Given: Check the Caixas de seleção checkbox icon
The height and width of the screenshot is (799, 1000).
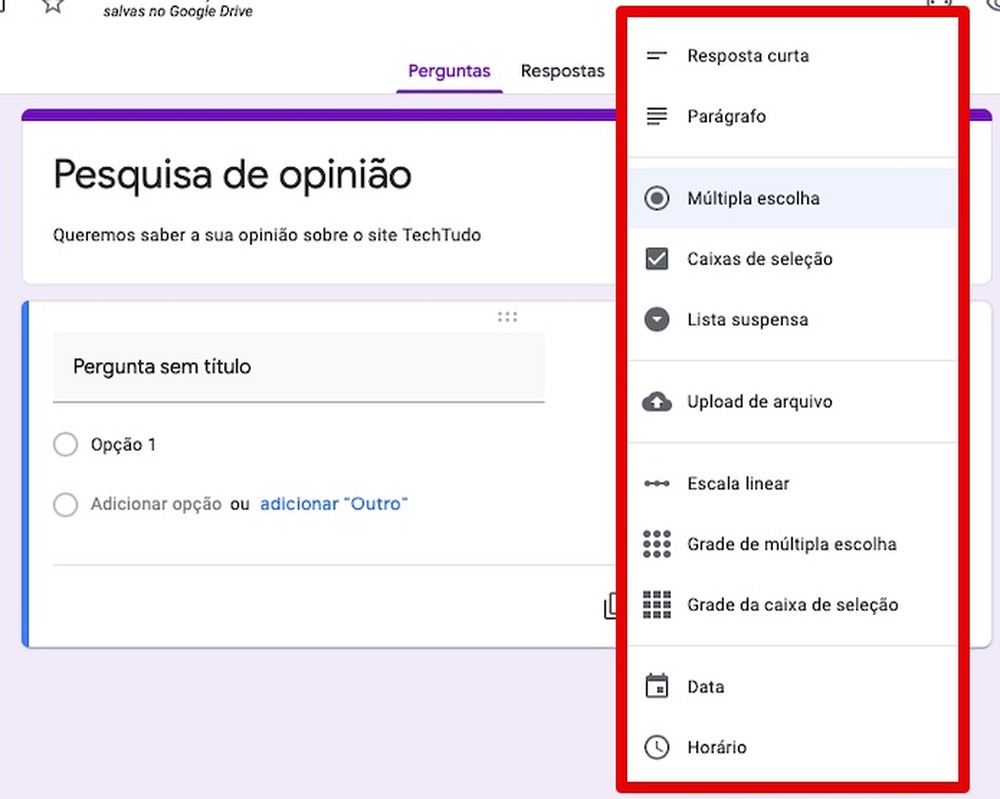Looking at the screenshot, I should 657,259.
